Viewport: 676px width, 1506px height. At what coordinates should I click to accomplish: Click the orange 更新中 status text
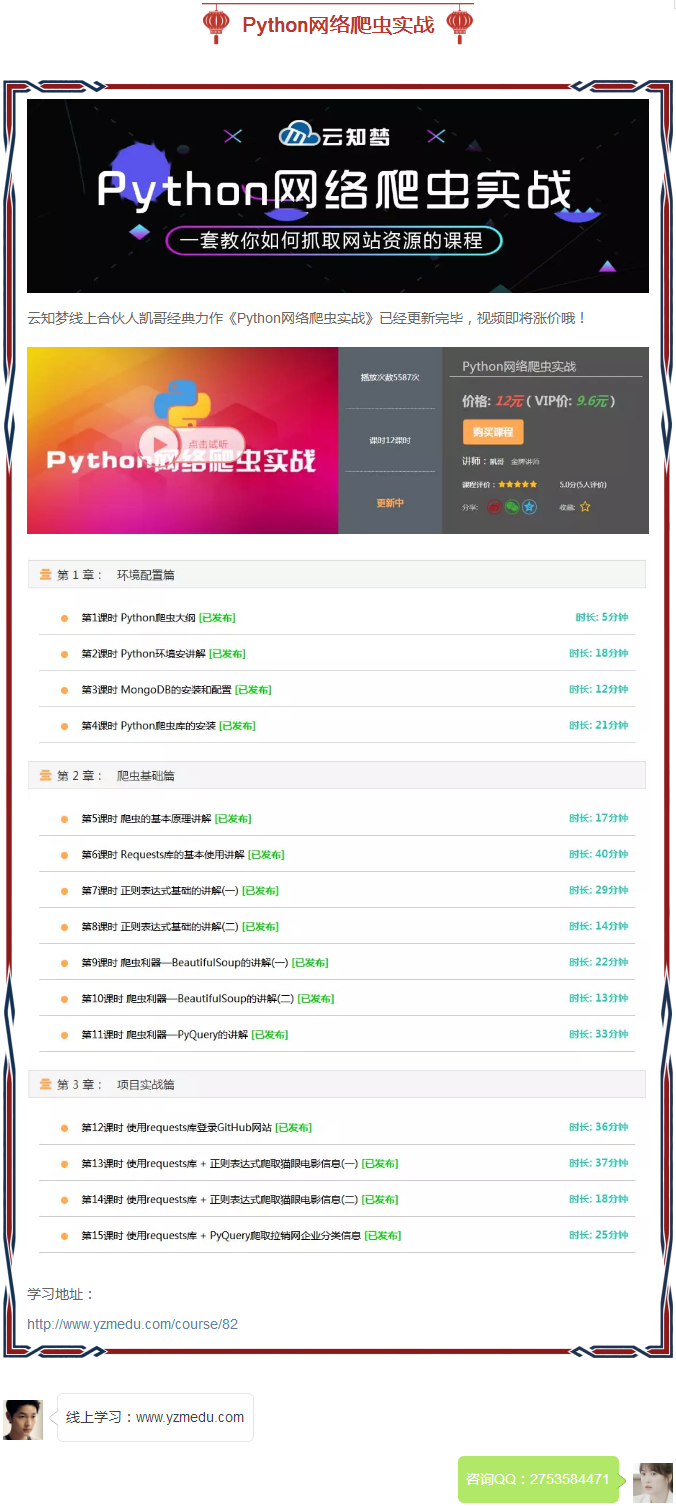click(x=390, y=503)
